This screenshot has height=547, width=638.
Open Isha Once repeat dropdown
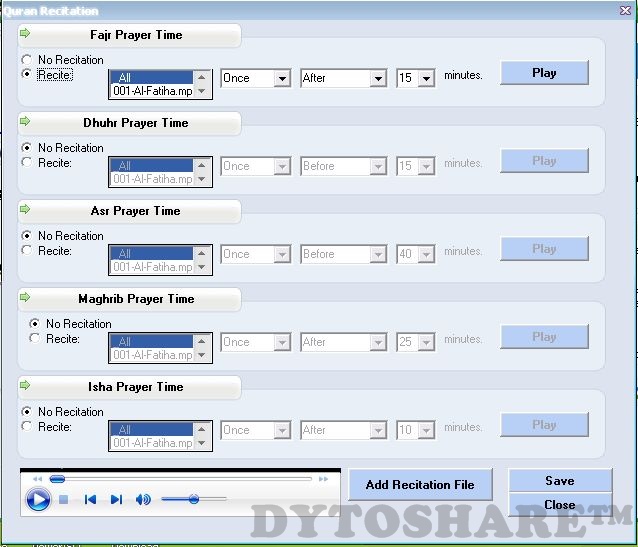[x=256, y=429]
